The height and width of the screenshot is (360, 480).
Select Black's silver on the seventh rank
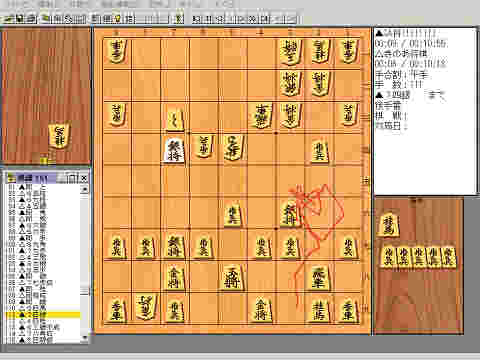pos(175,246)
